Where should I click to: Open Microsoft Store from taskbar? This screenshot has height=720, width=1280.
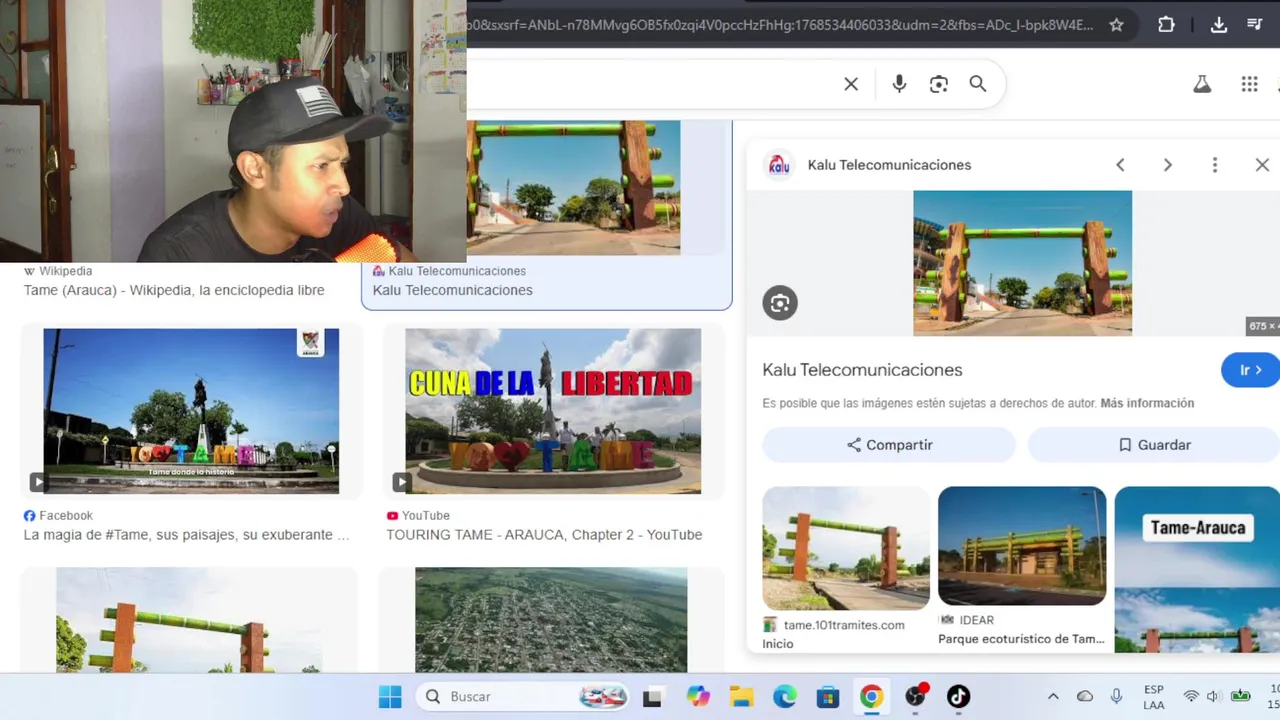point(828,697)
